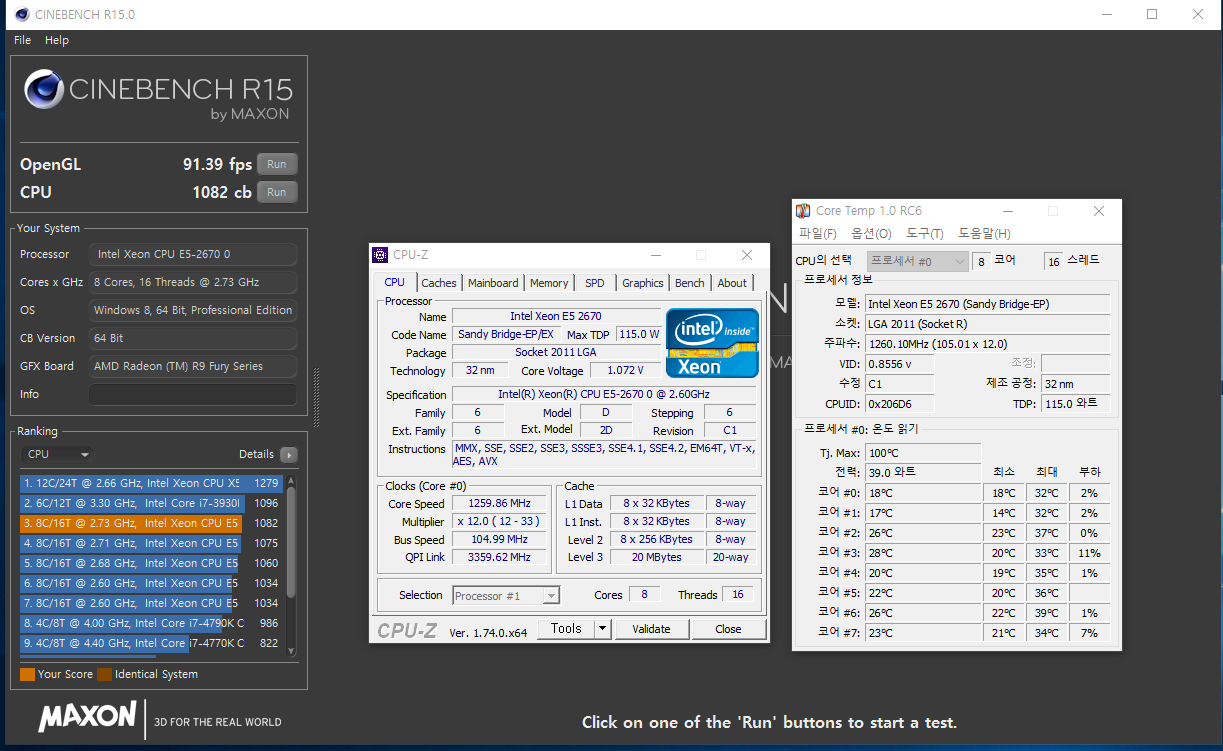1223x751 pixels.
Task: Switch to the Caches tab in CPU-Z
Action: coord(438,283)
